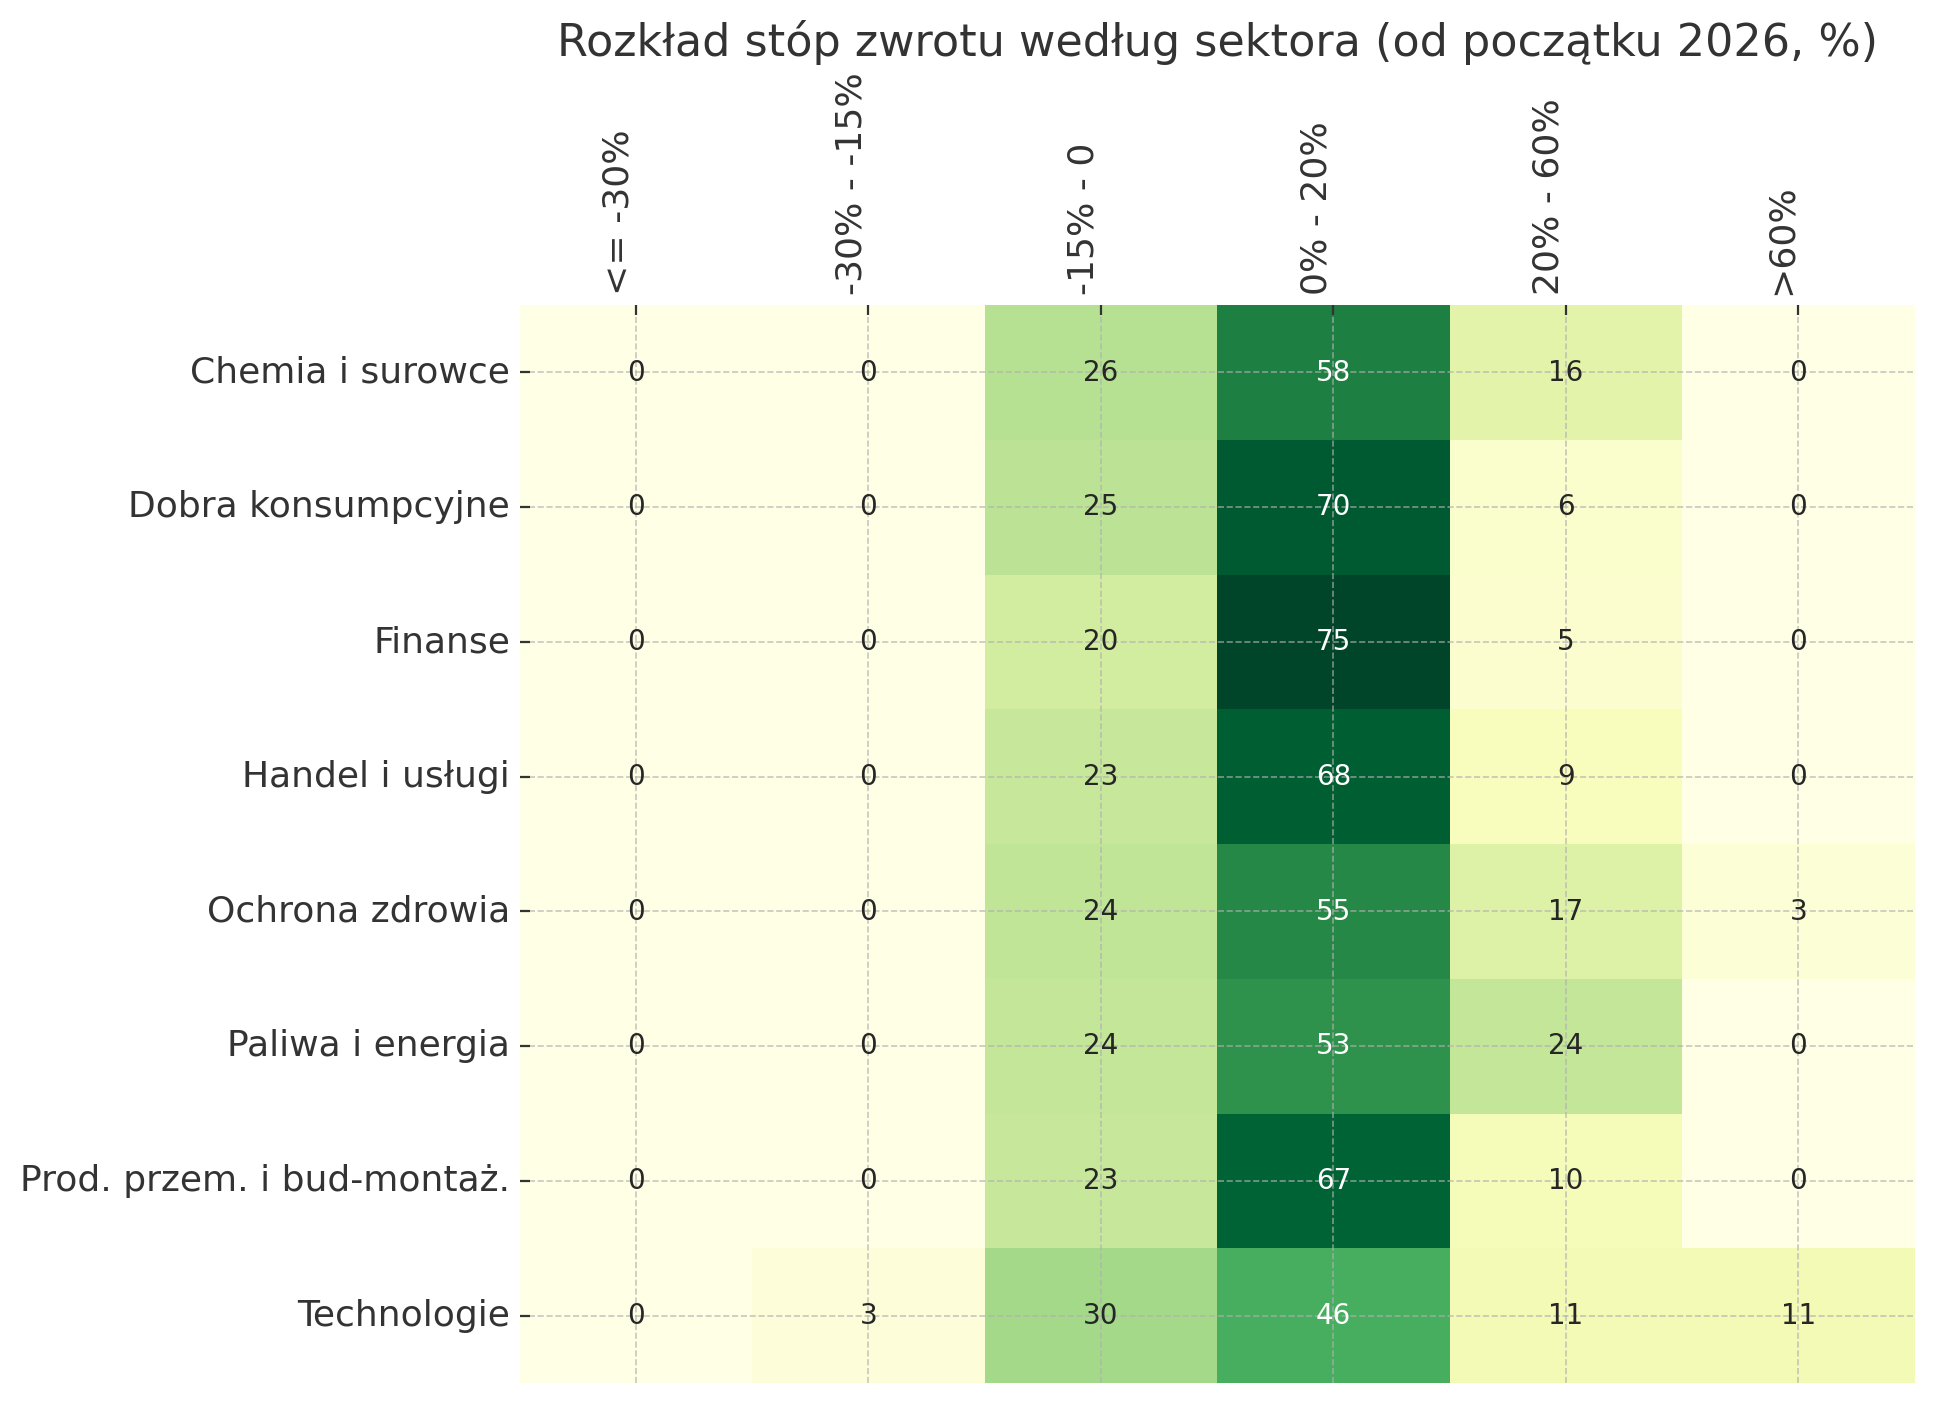1934x1403 pixels.
Task: Select the 20% - 60% column header
Action: click(1547, 196)
